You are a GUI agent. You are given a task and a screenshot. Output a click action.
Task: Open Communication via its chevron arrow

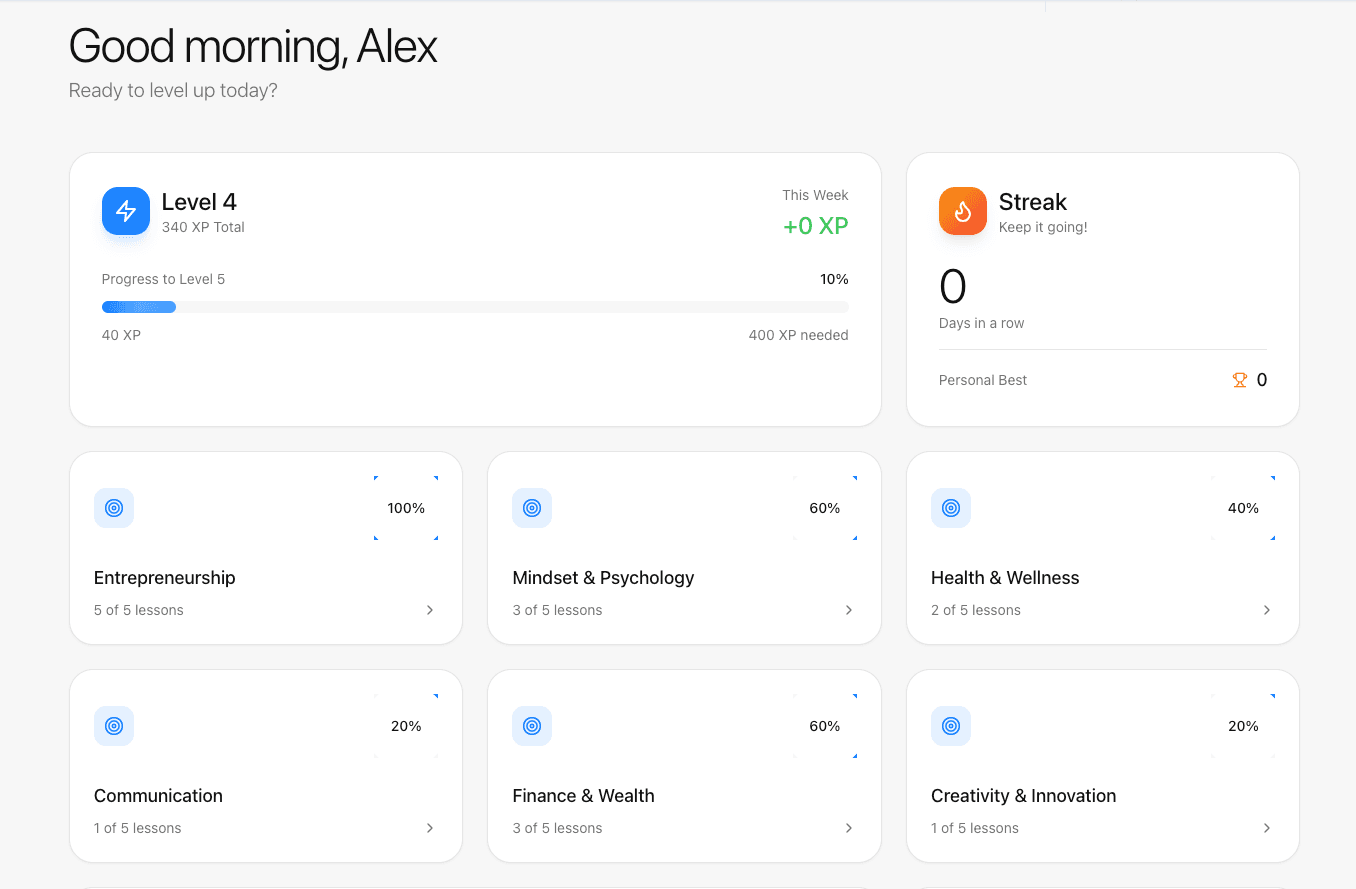click(430, 828)
